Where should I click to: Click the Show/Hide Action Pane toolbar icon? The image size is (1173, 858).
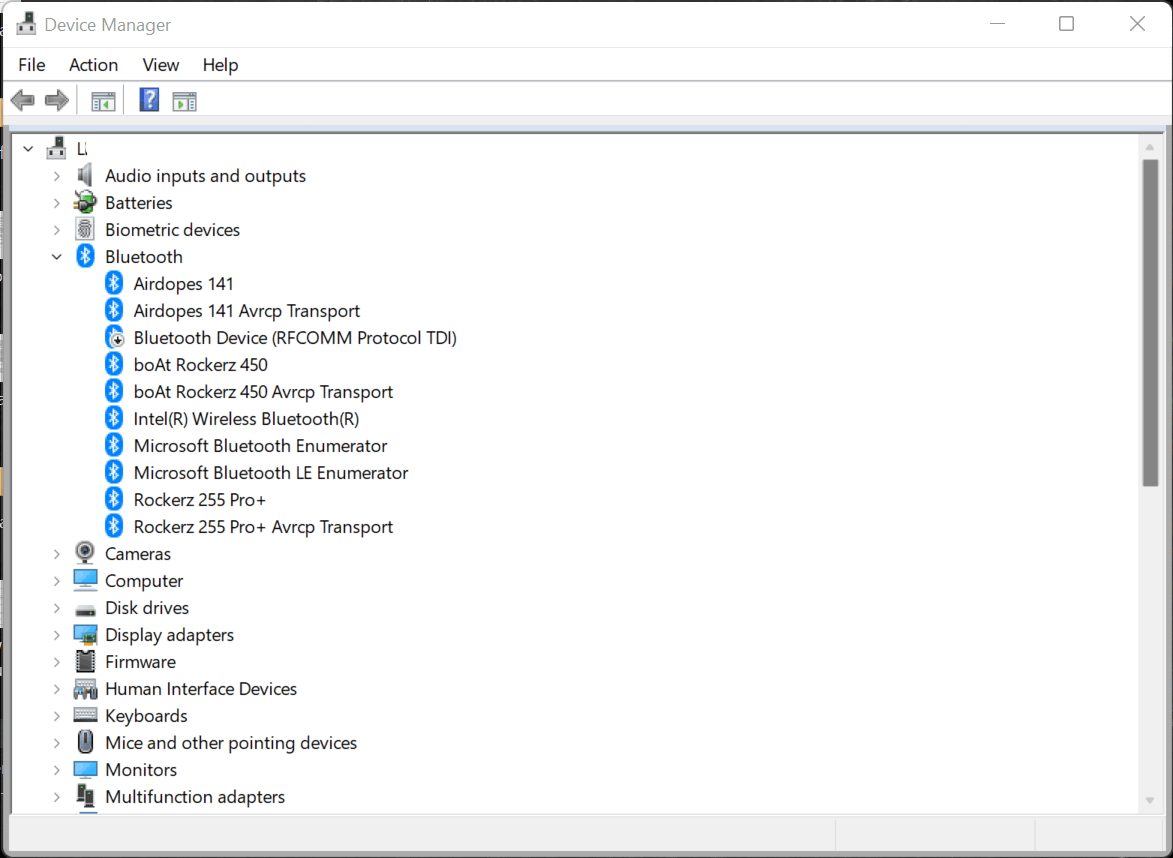click(184, 101)
